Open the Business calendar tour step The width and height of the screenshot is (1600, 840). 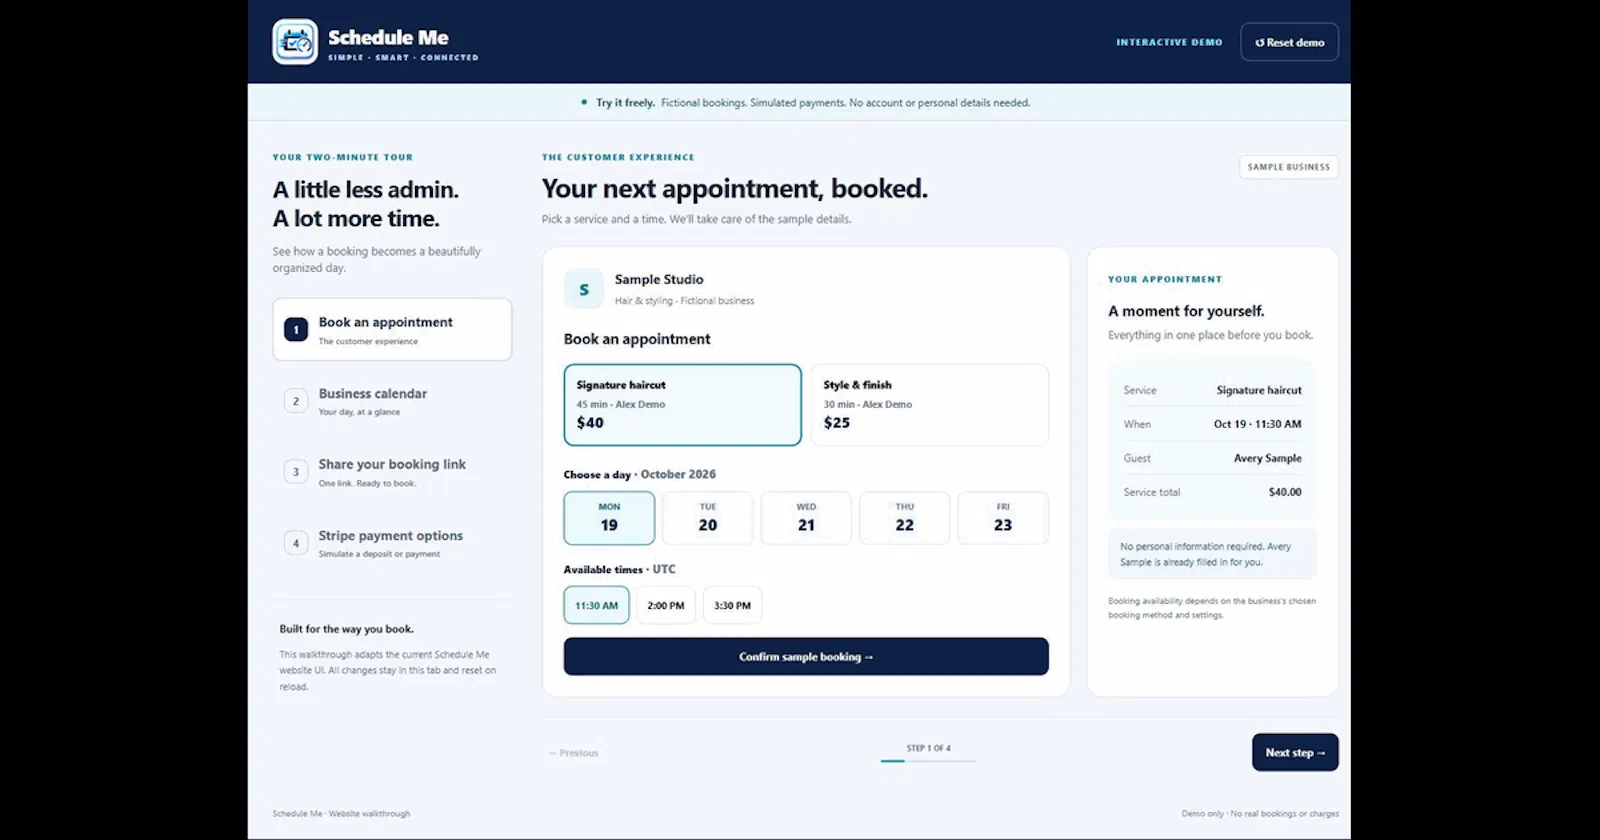392,401
